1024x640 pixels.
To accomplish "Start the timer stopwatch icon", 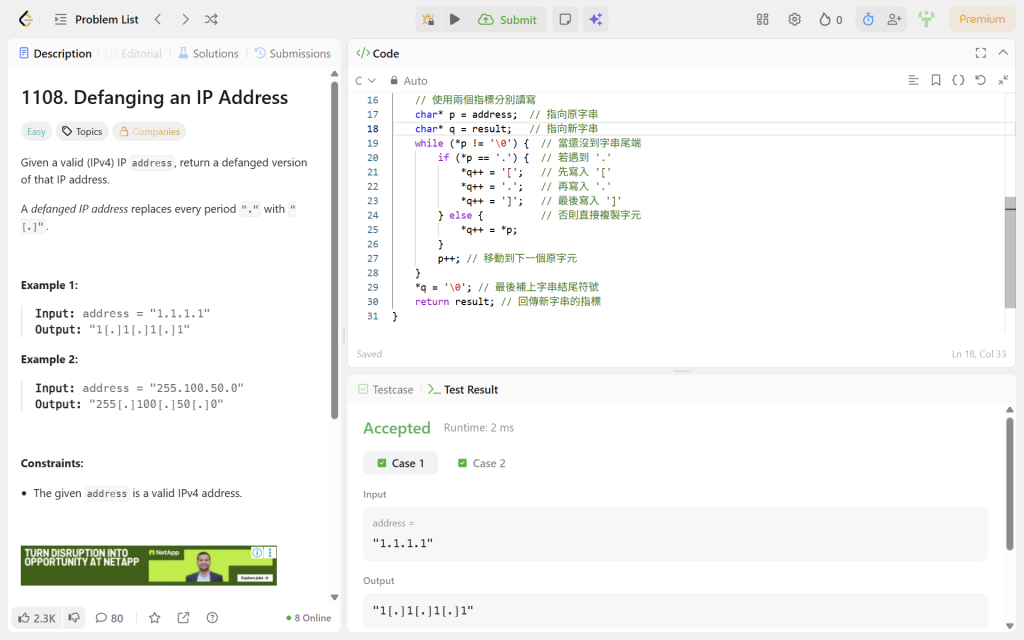I will [868, 20].
